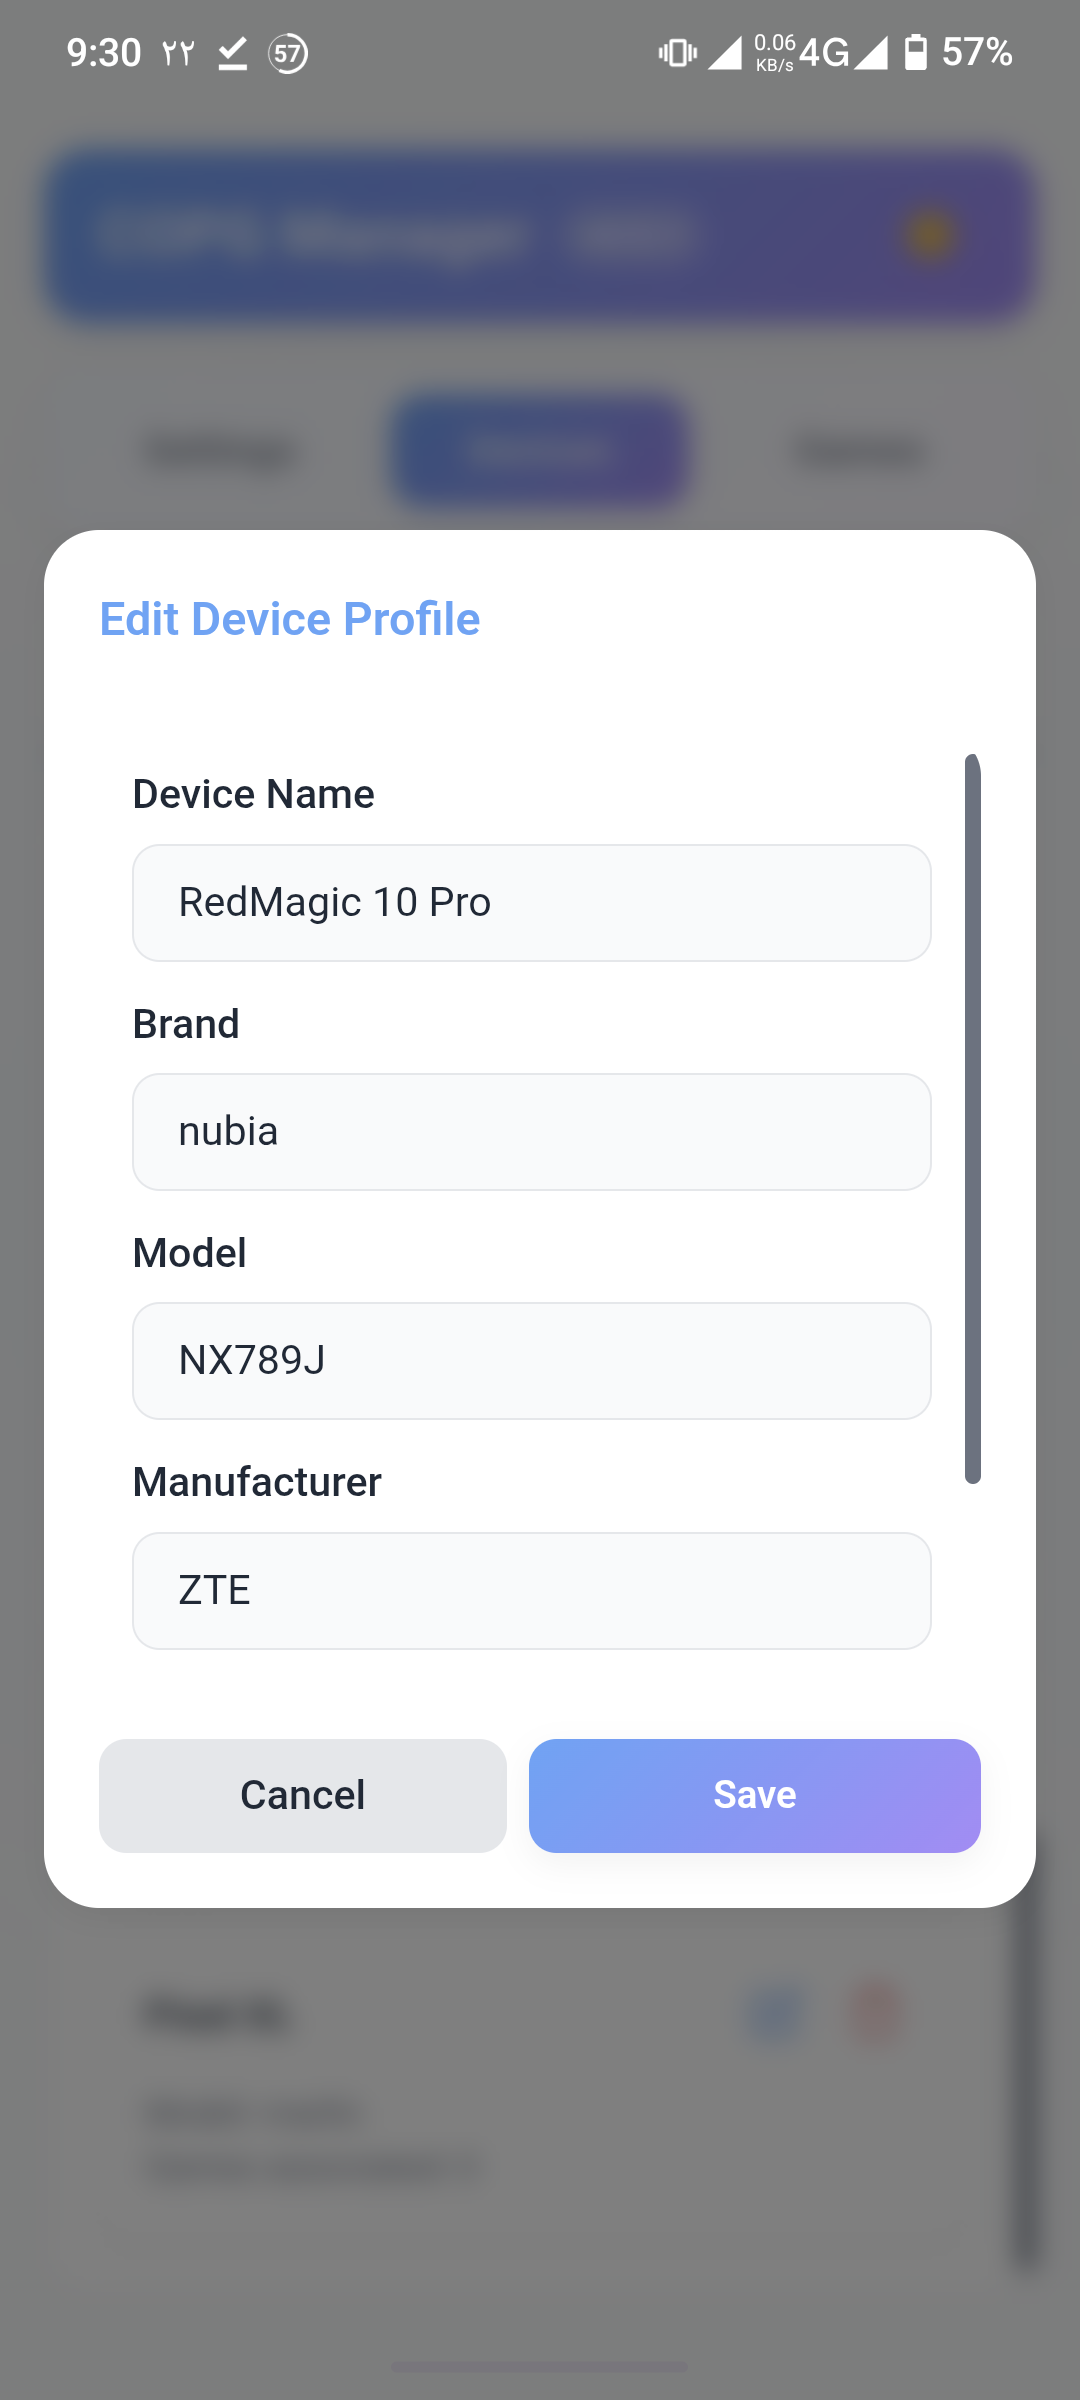
Task: Tap the blurred red icon behind the dialog
Action: point(876,2014)
